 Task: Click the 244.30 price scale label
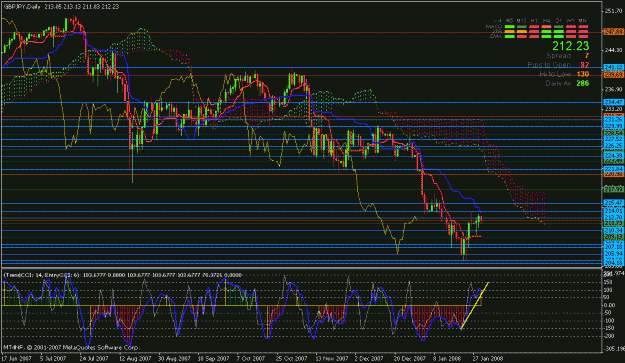pyautogui.click(x=613, y=50)
